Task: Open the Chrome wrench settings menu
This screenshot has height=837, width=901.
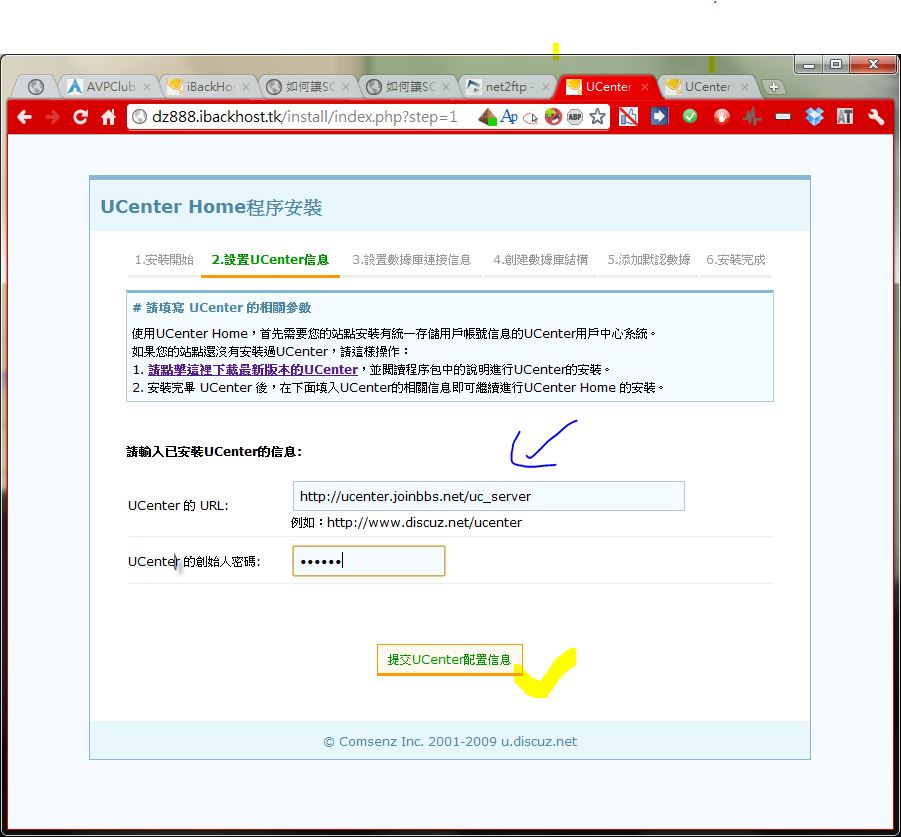Action: pos(877,117)
